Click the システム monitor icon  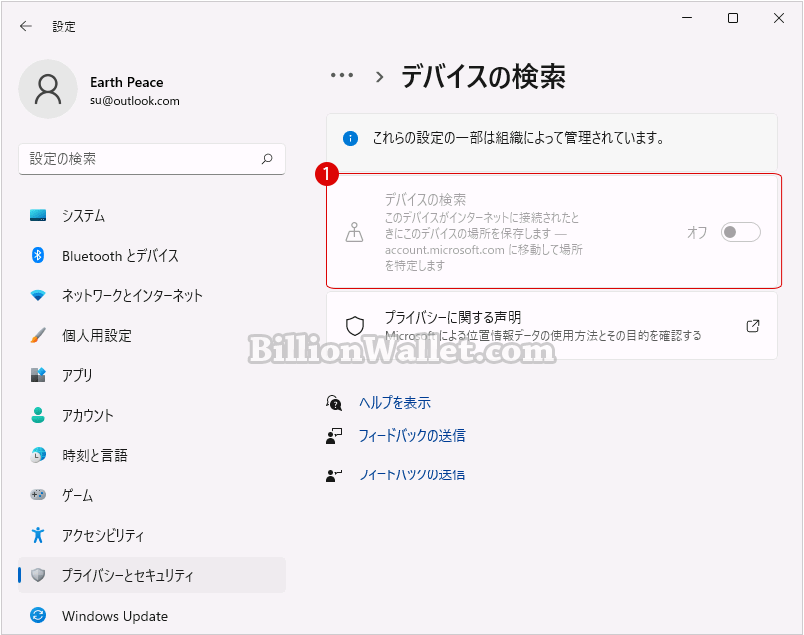pyautogui.click(x=38, y=215)
